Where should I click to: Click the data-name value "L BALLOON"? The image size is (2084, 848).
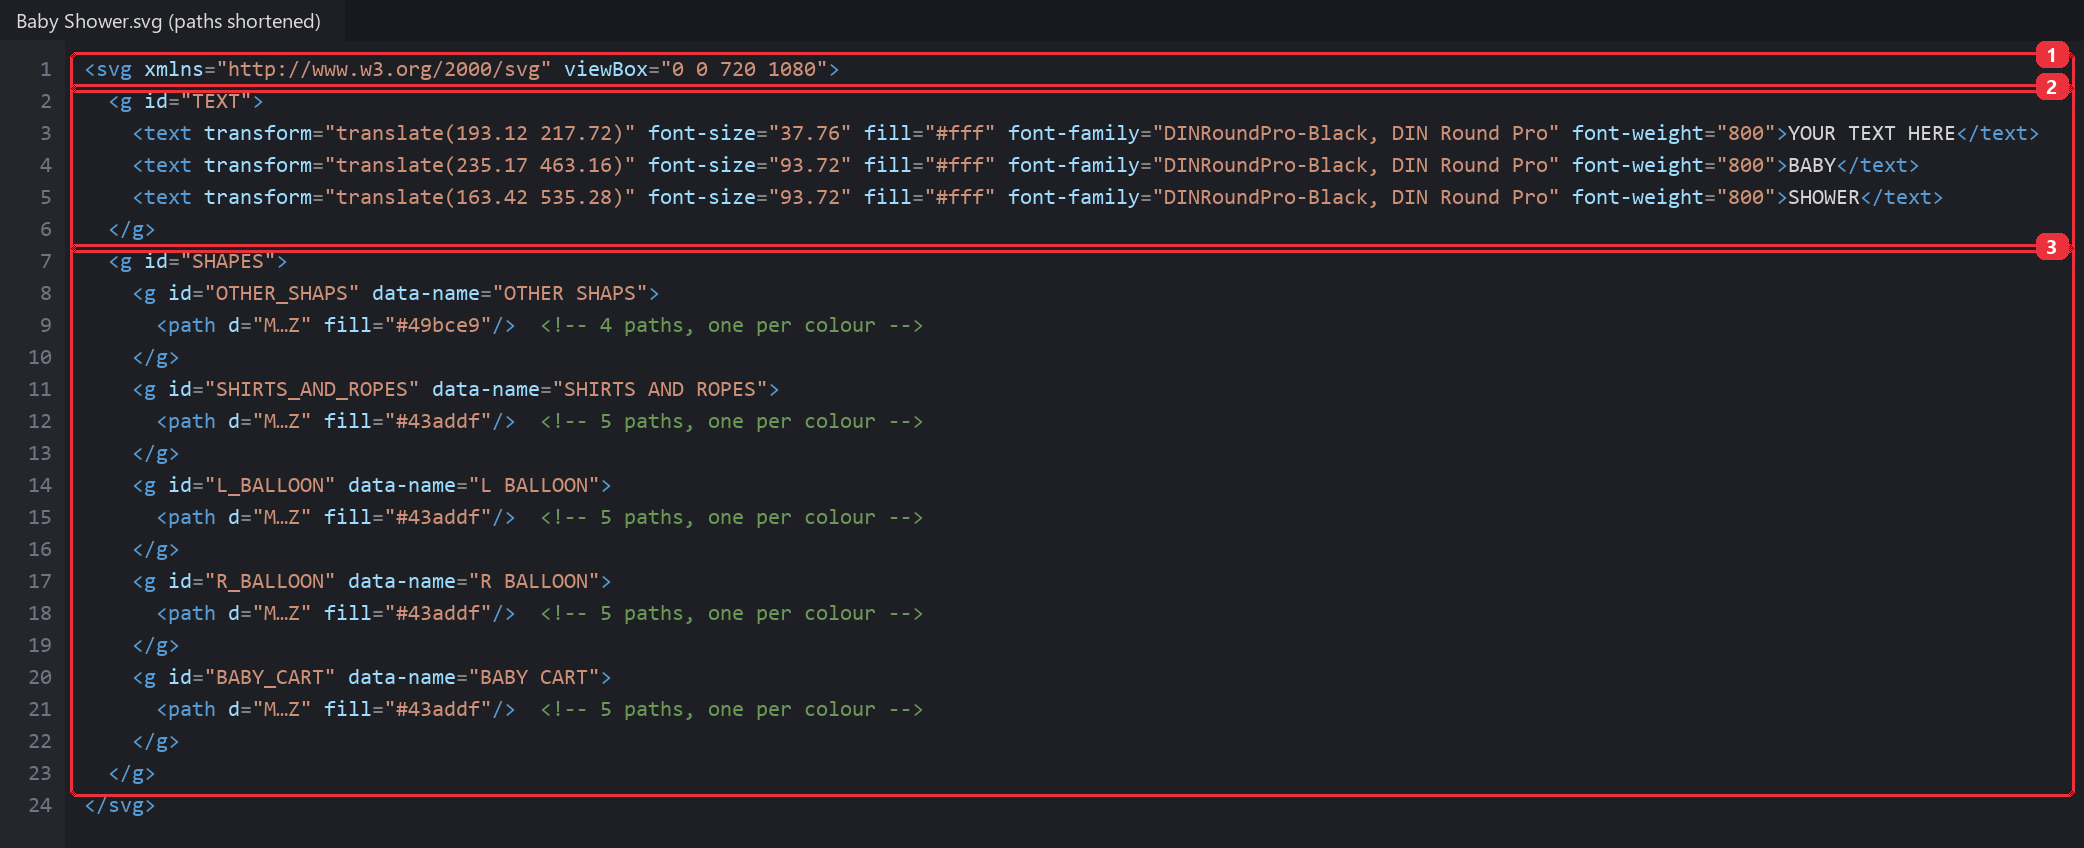(534, 485)
